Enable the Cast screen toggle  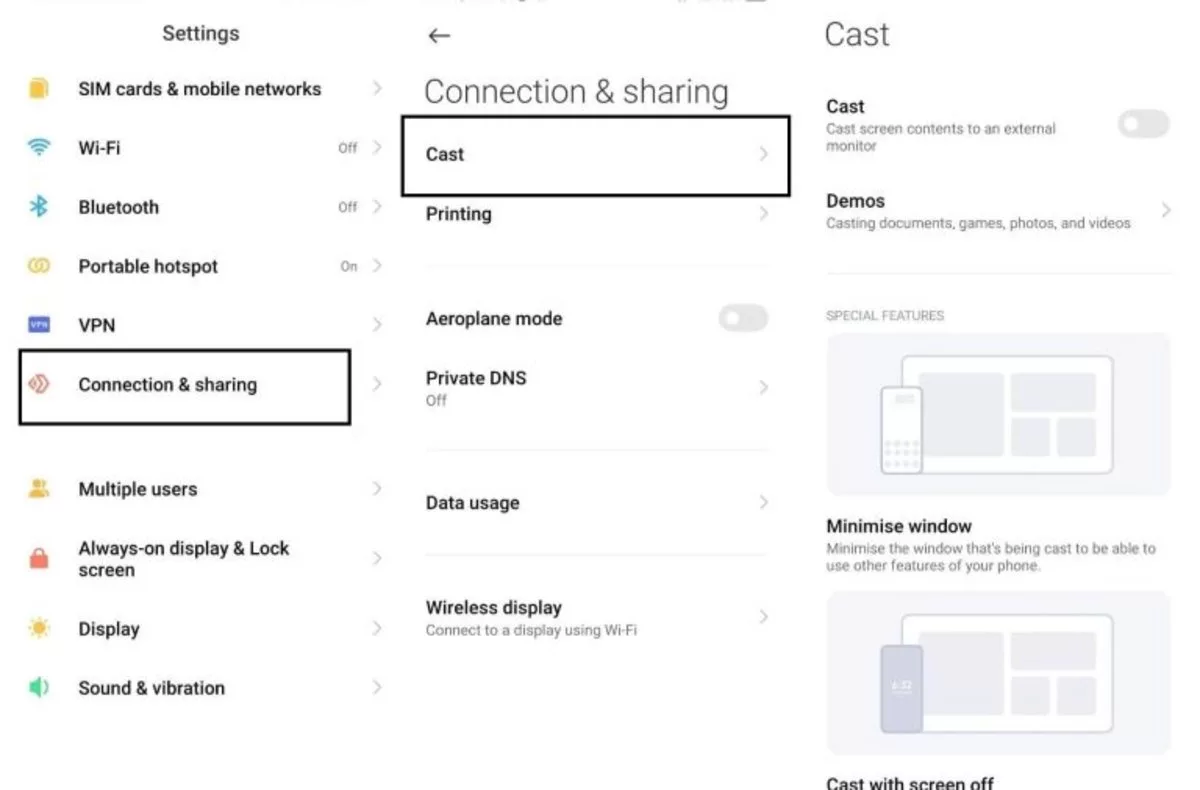(1143, 124)
